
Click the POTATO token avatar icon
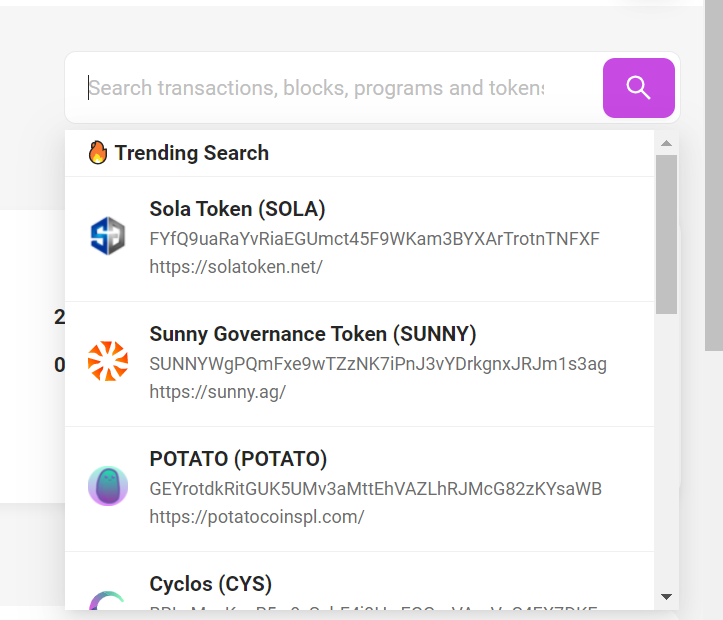click(108, 486)
